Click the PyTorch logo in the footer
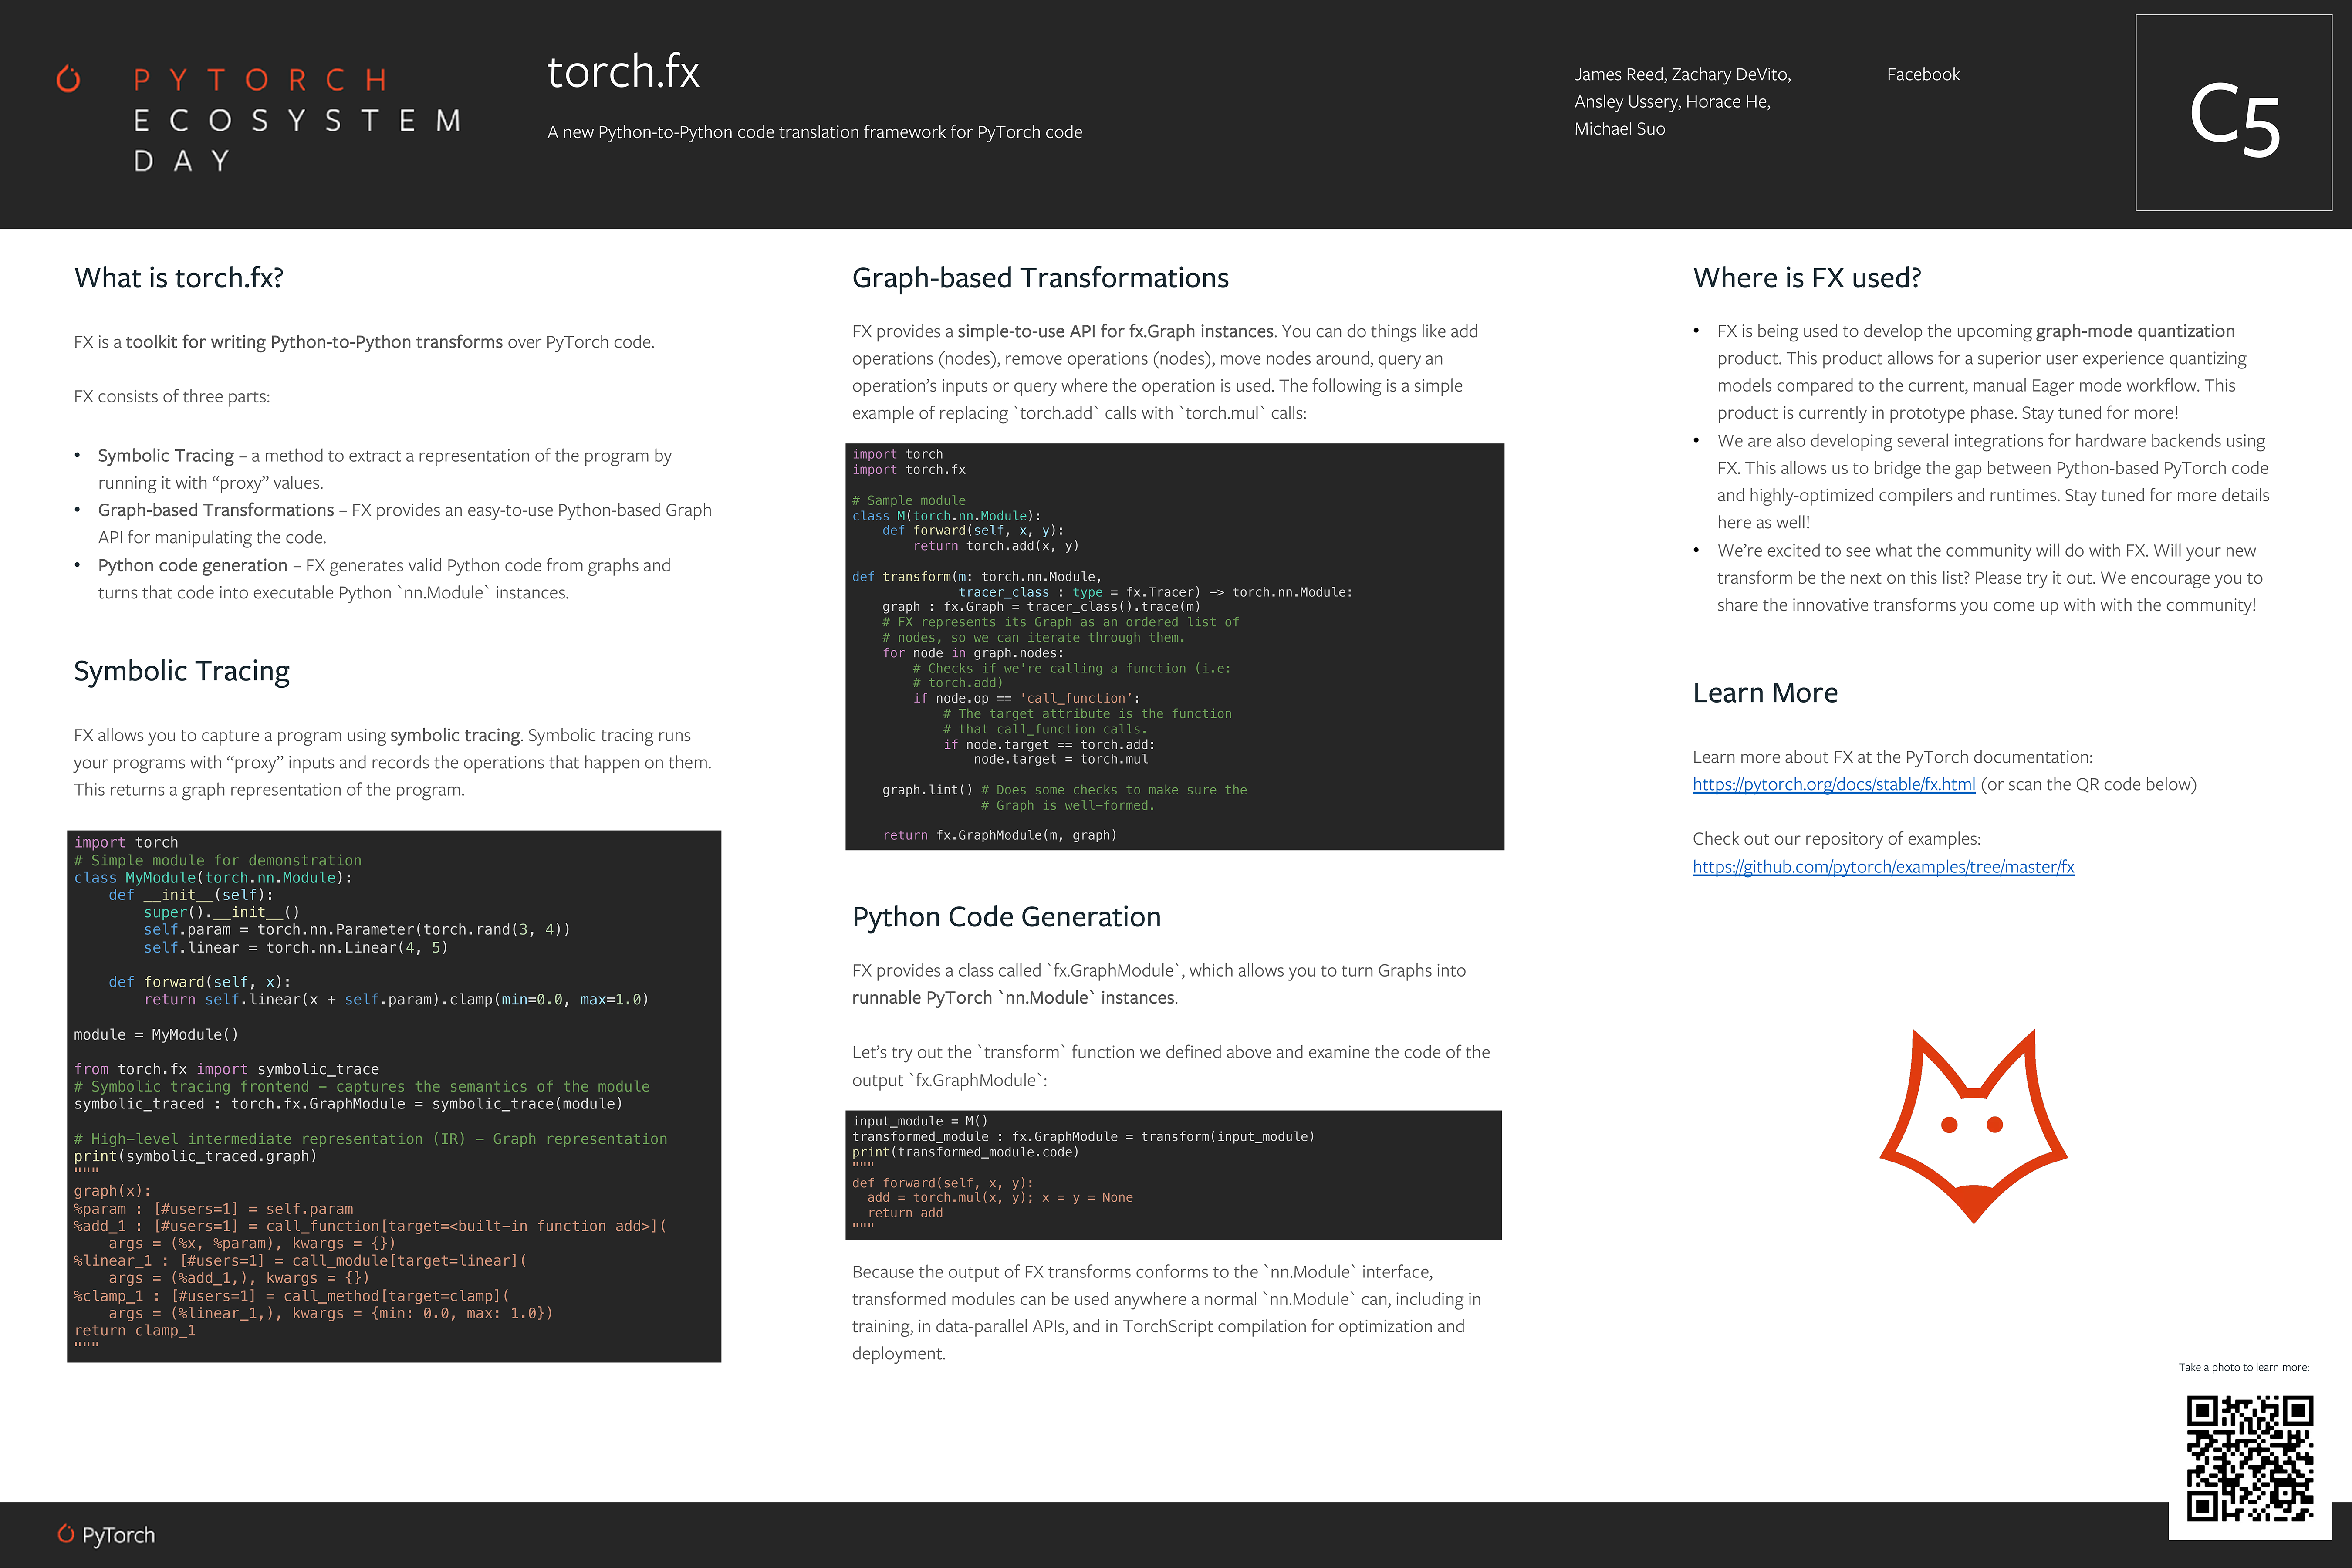The image size is (2352, 1568). tap(106, 1534)
